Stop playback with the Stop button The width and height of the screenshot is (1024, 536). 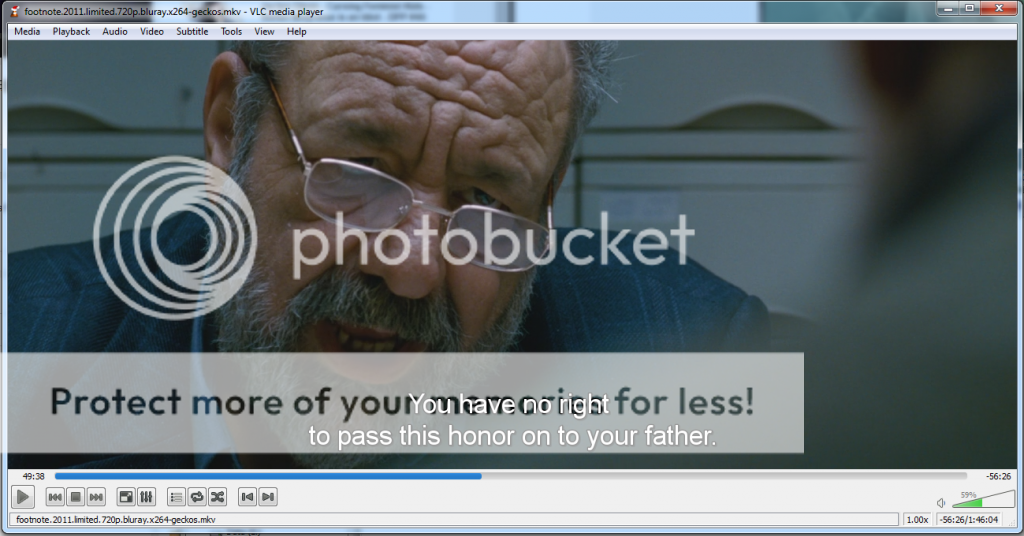[x=76, y=497]
